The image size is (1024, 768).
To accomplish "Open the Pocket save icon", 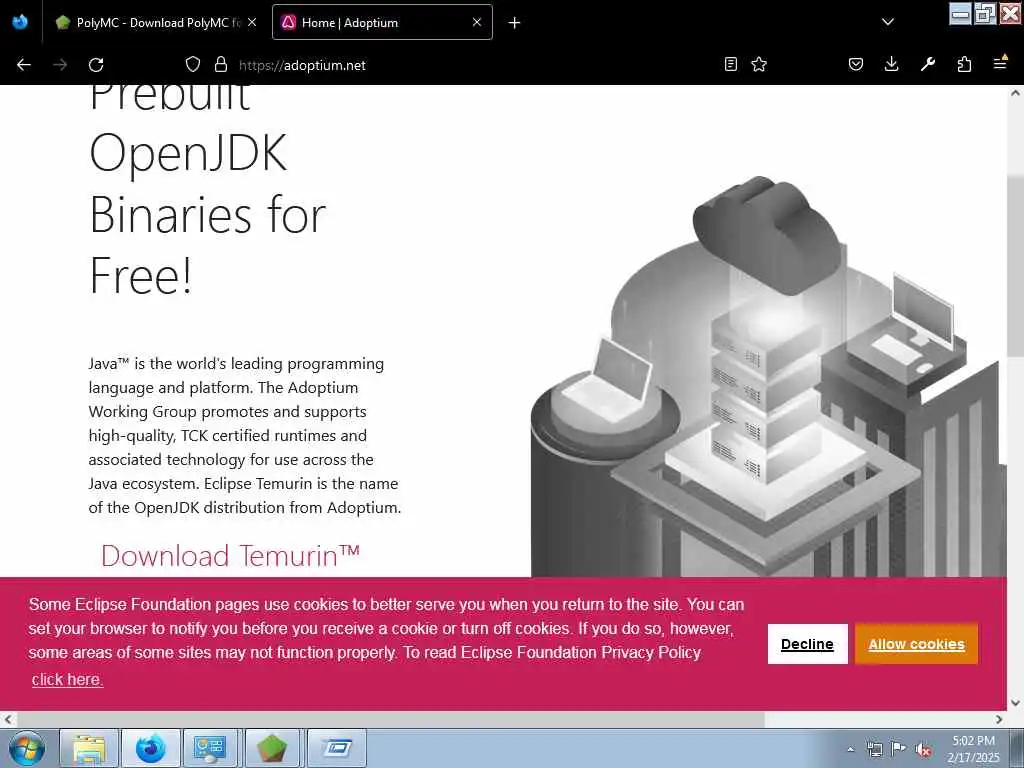I will (x=856, y=64).
